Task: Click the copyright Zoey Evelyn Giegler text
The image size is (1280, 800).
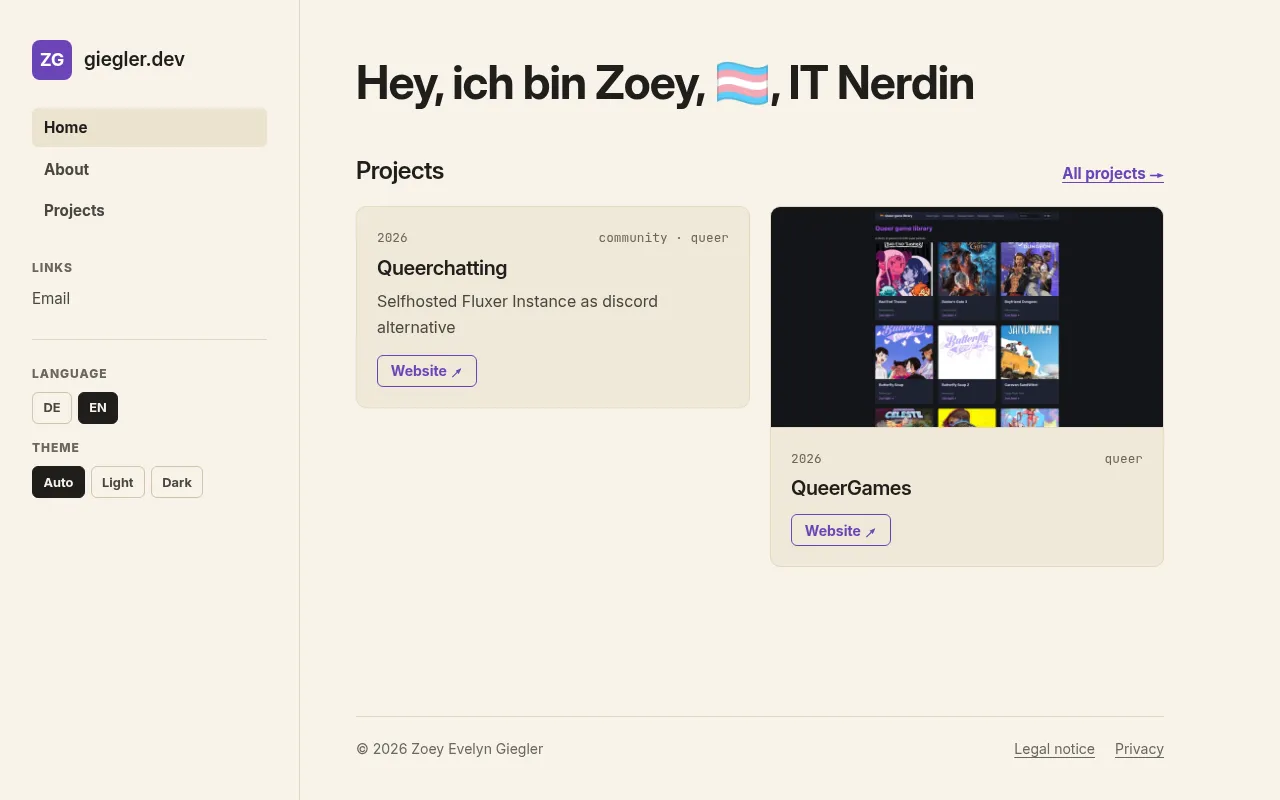Action: pos(450,749)
